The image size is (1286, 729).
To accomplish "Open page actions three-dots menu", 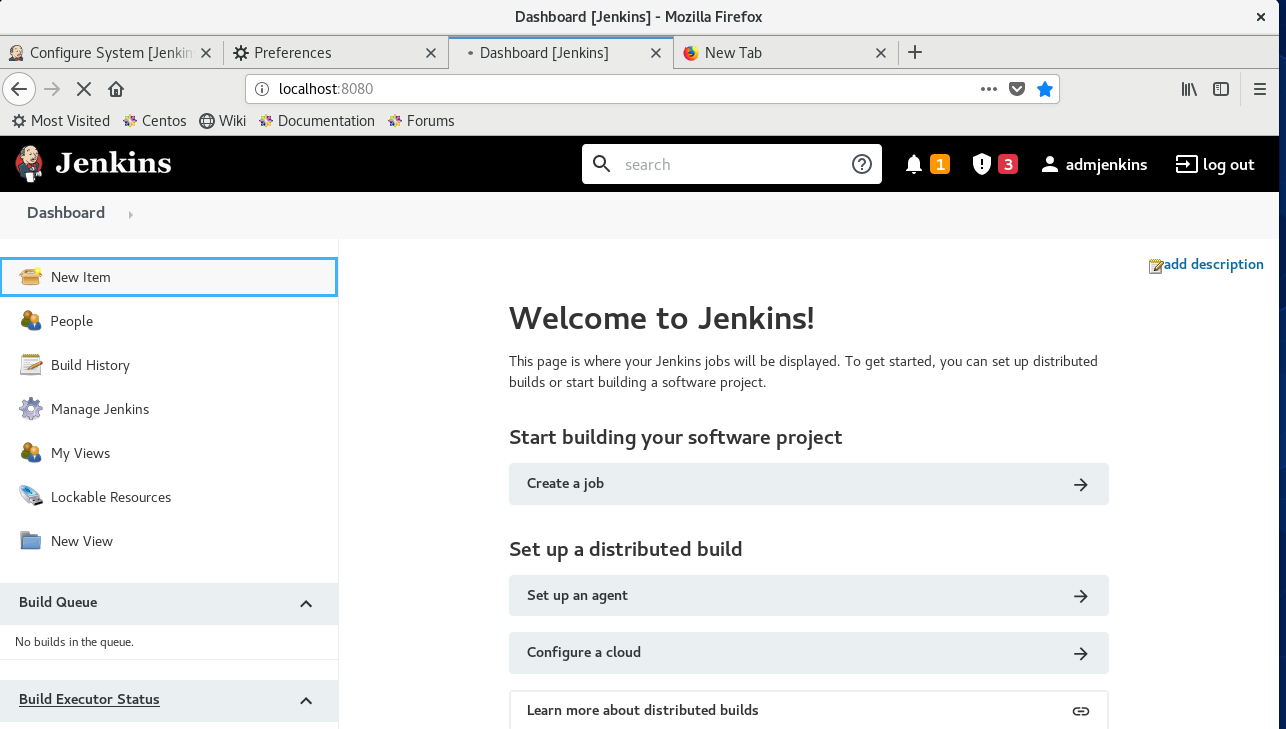I will point(989,89).
